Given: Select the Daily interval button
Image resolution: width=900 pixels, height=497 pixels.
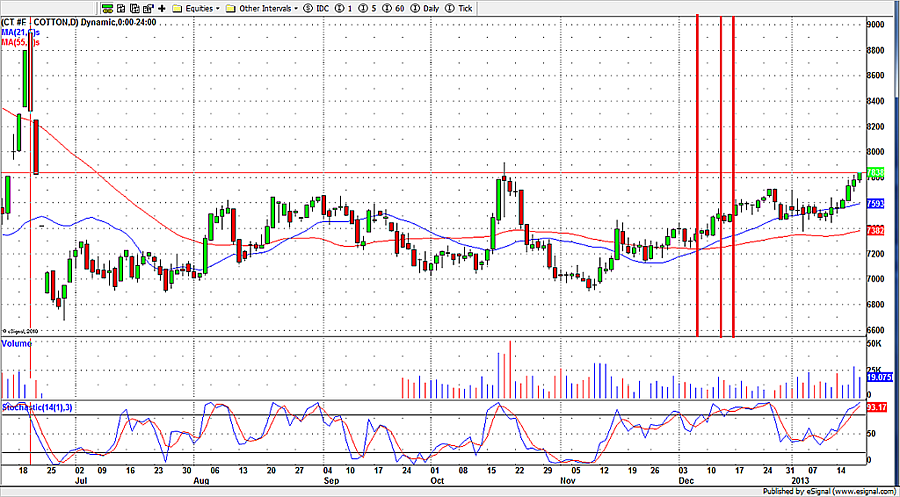Looking at the screenshot, I should 428,7.
